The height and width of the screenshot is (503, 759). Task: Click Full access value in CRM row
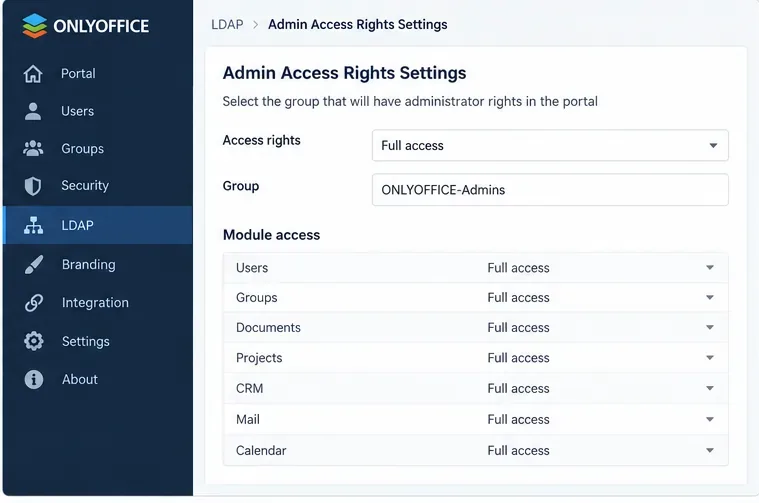518,388
